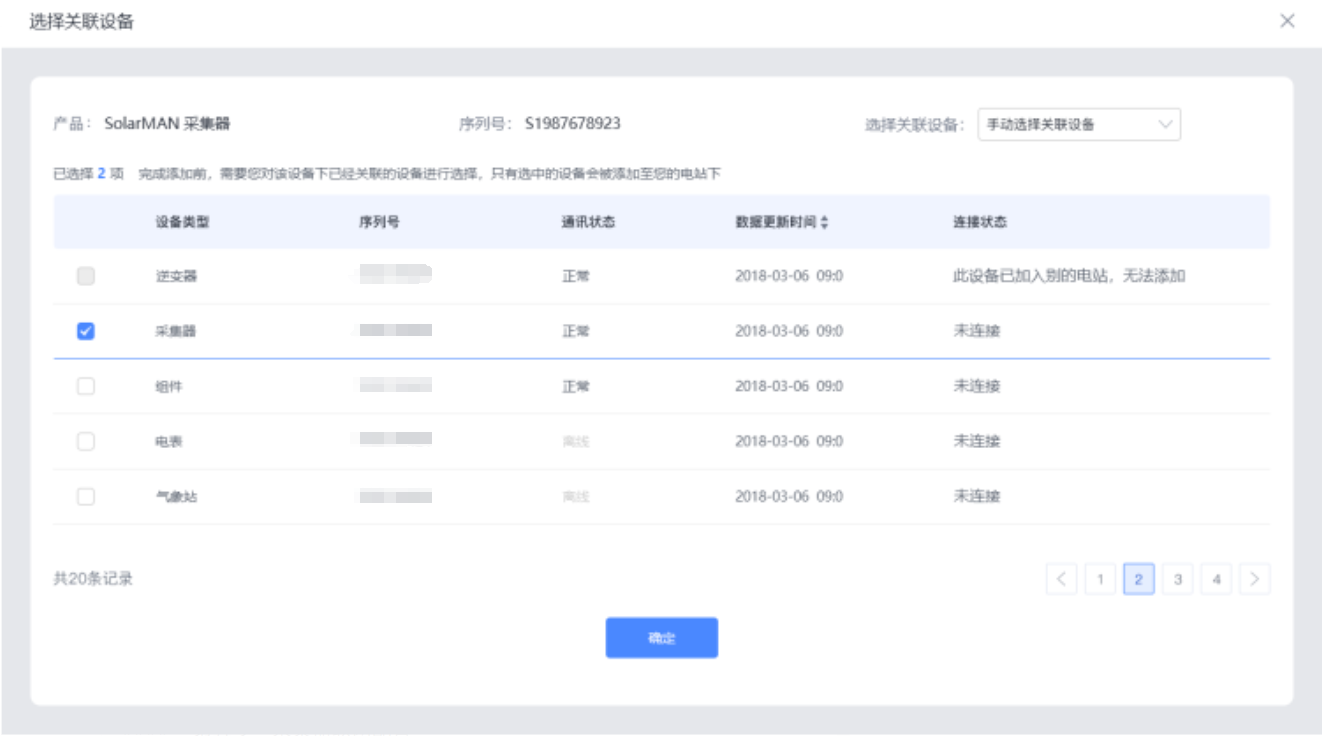This screenshot has height=736, width=1322.
Task: Uncheck the 采集器 row checkbox
Action: coord(86,331)
